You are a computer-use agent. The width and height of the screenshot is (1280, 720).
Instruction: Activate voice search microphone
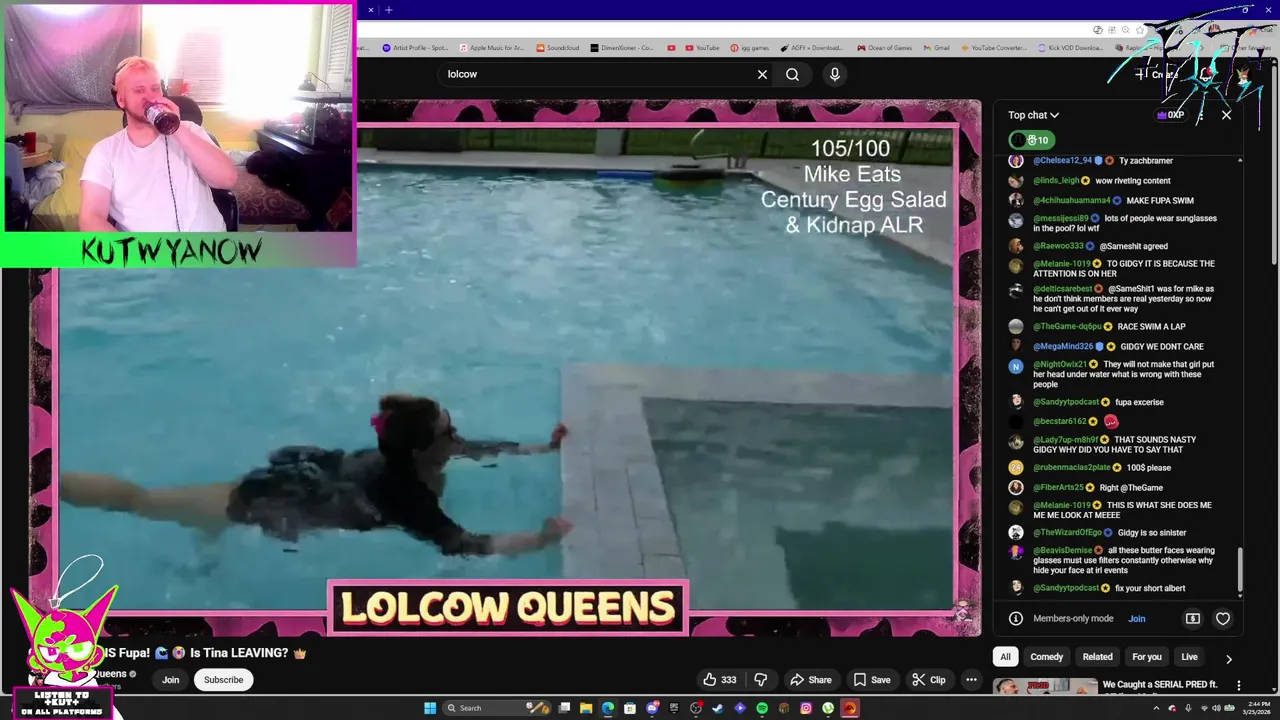point(834,74)
